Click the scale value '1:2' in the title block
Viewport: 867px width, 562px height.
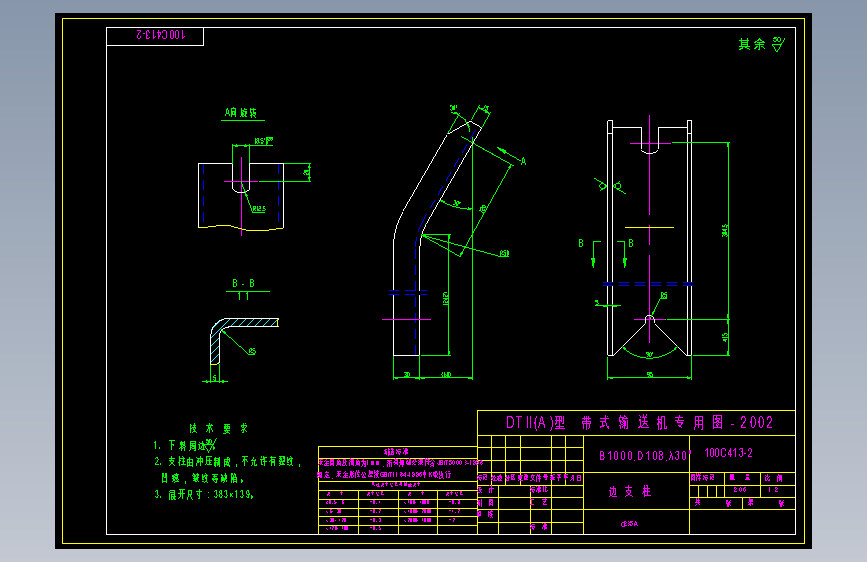pyautogui.click(x=773, y=490)
